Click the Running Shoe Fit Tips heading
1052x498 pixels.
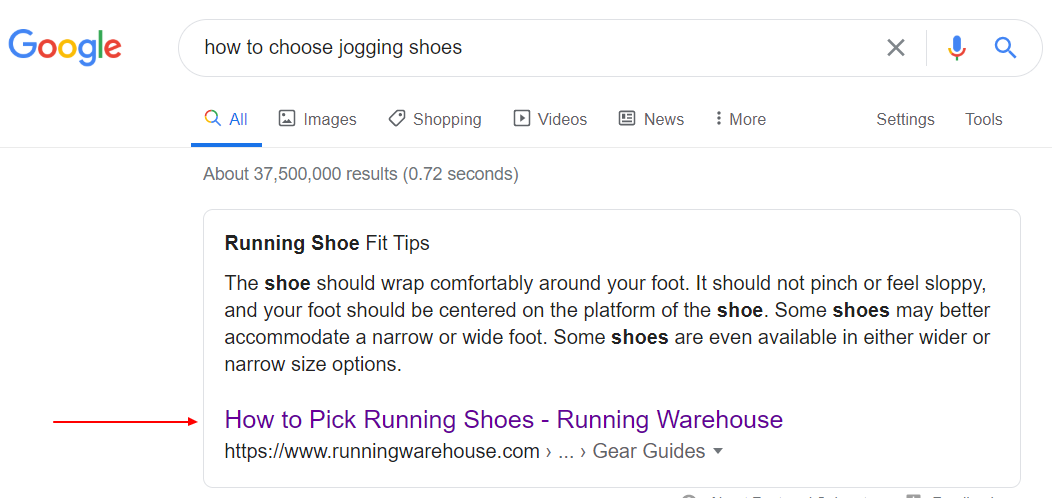tap(327, 243)
